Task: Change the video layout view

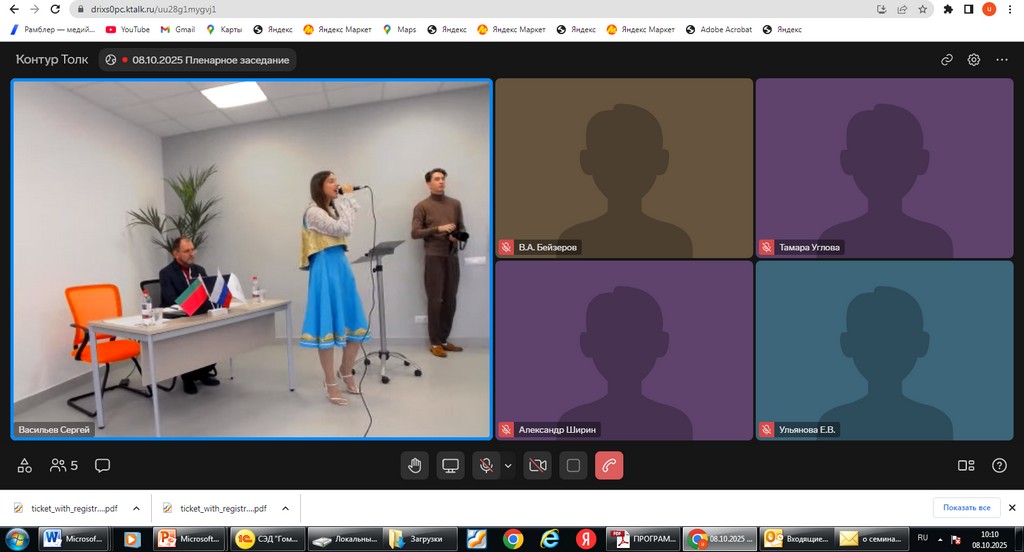Action: tap(966, 465)
